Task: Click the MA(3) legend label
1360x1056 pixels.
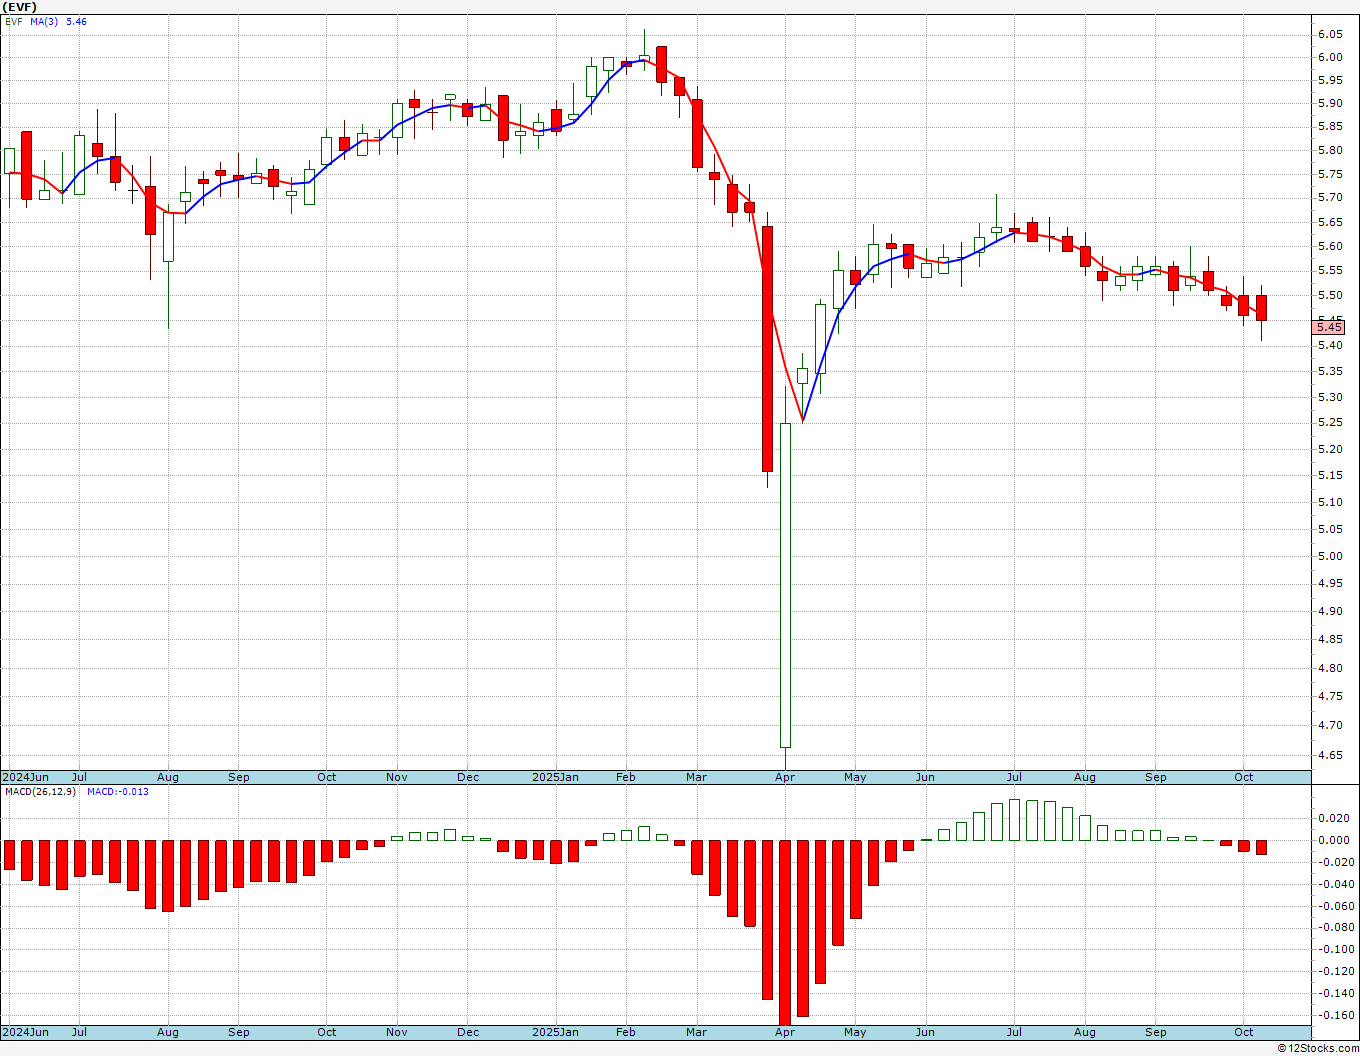Action: tap(44, 21)
